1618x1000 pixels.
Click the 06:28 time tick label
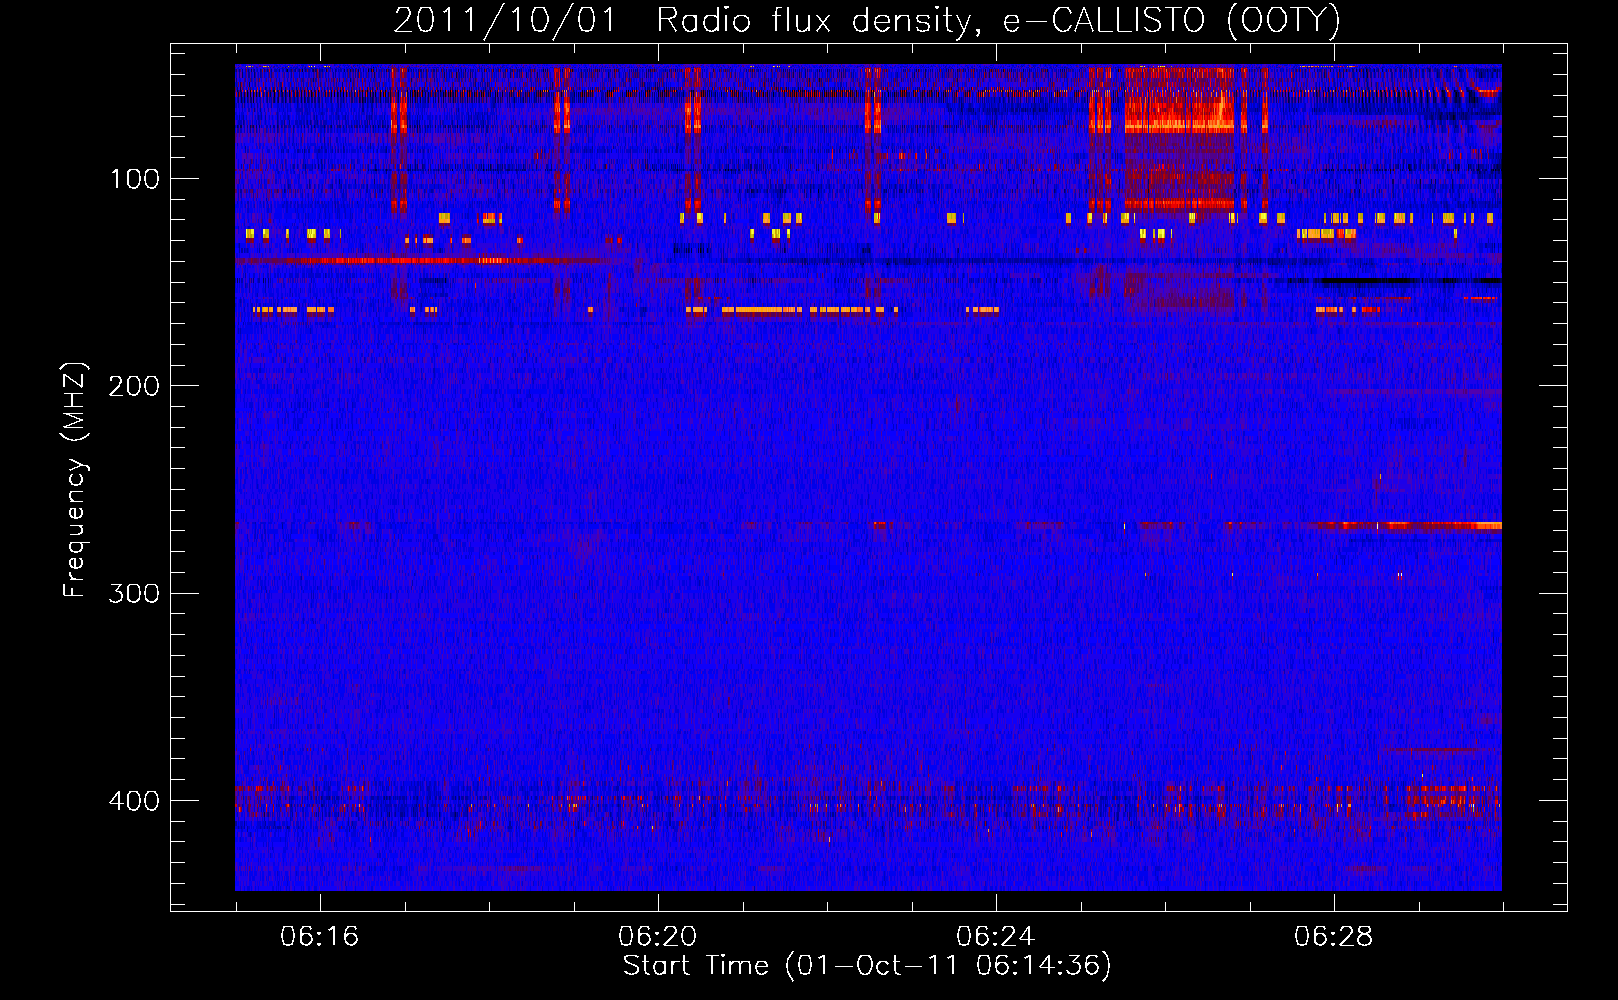click(x=1334, y=937)
